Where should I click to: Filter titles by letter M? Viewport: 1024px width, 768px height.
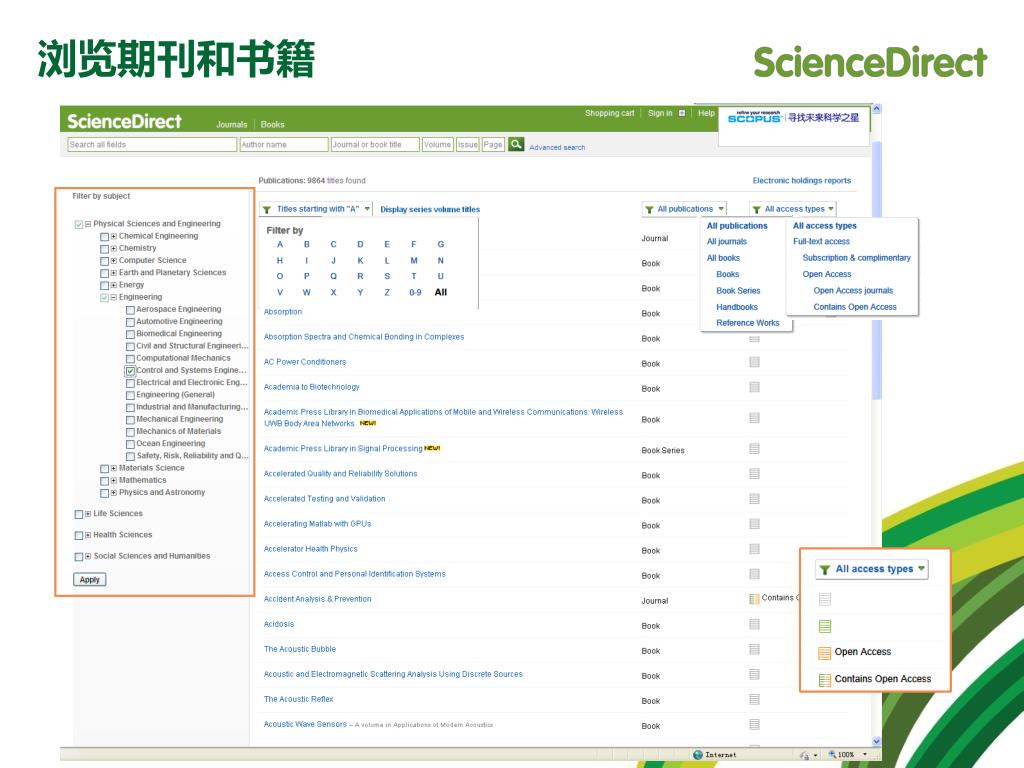point(413,261)
